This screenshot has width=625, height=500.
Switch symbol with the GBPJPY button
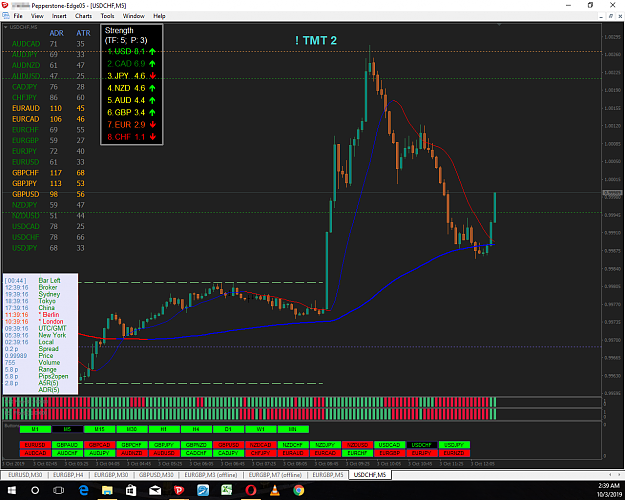coord(164,445)
